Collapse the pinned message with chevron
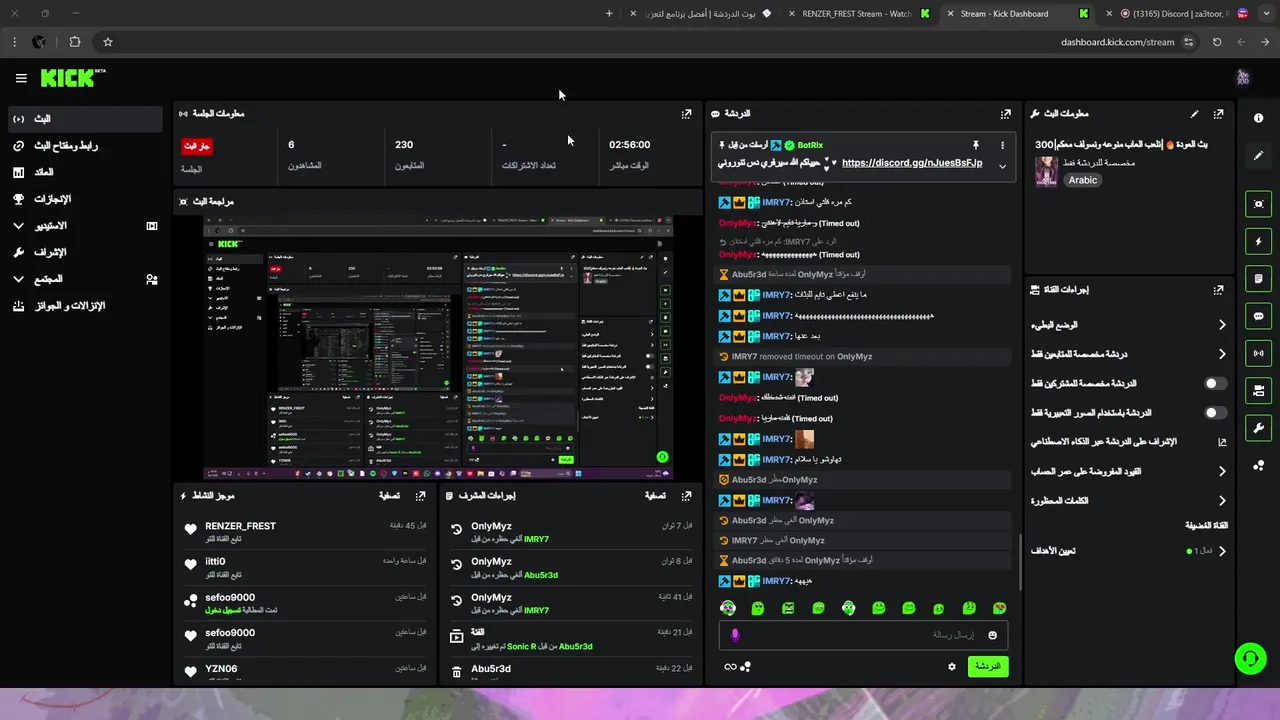The image size is (1280, 720). point(1002,166)
